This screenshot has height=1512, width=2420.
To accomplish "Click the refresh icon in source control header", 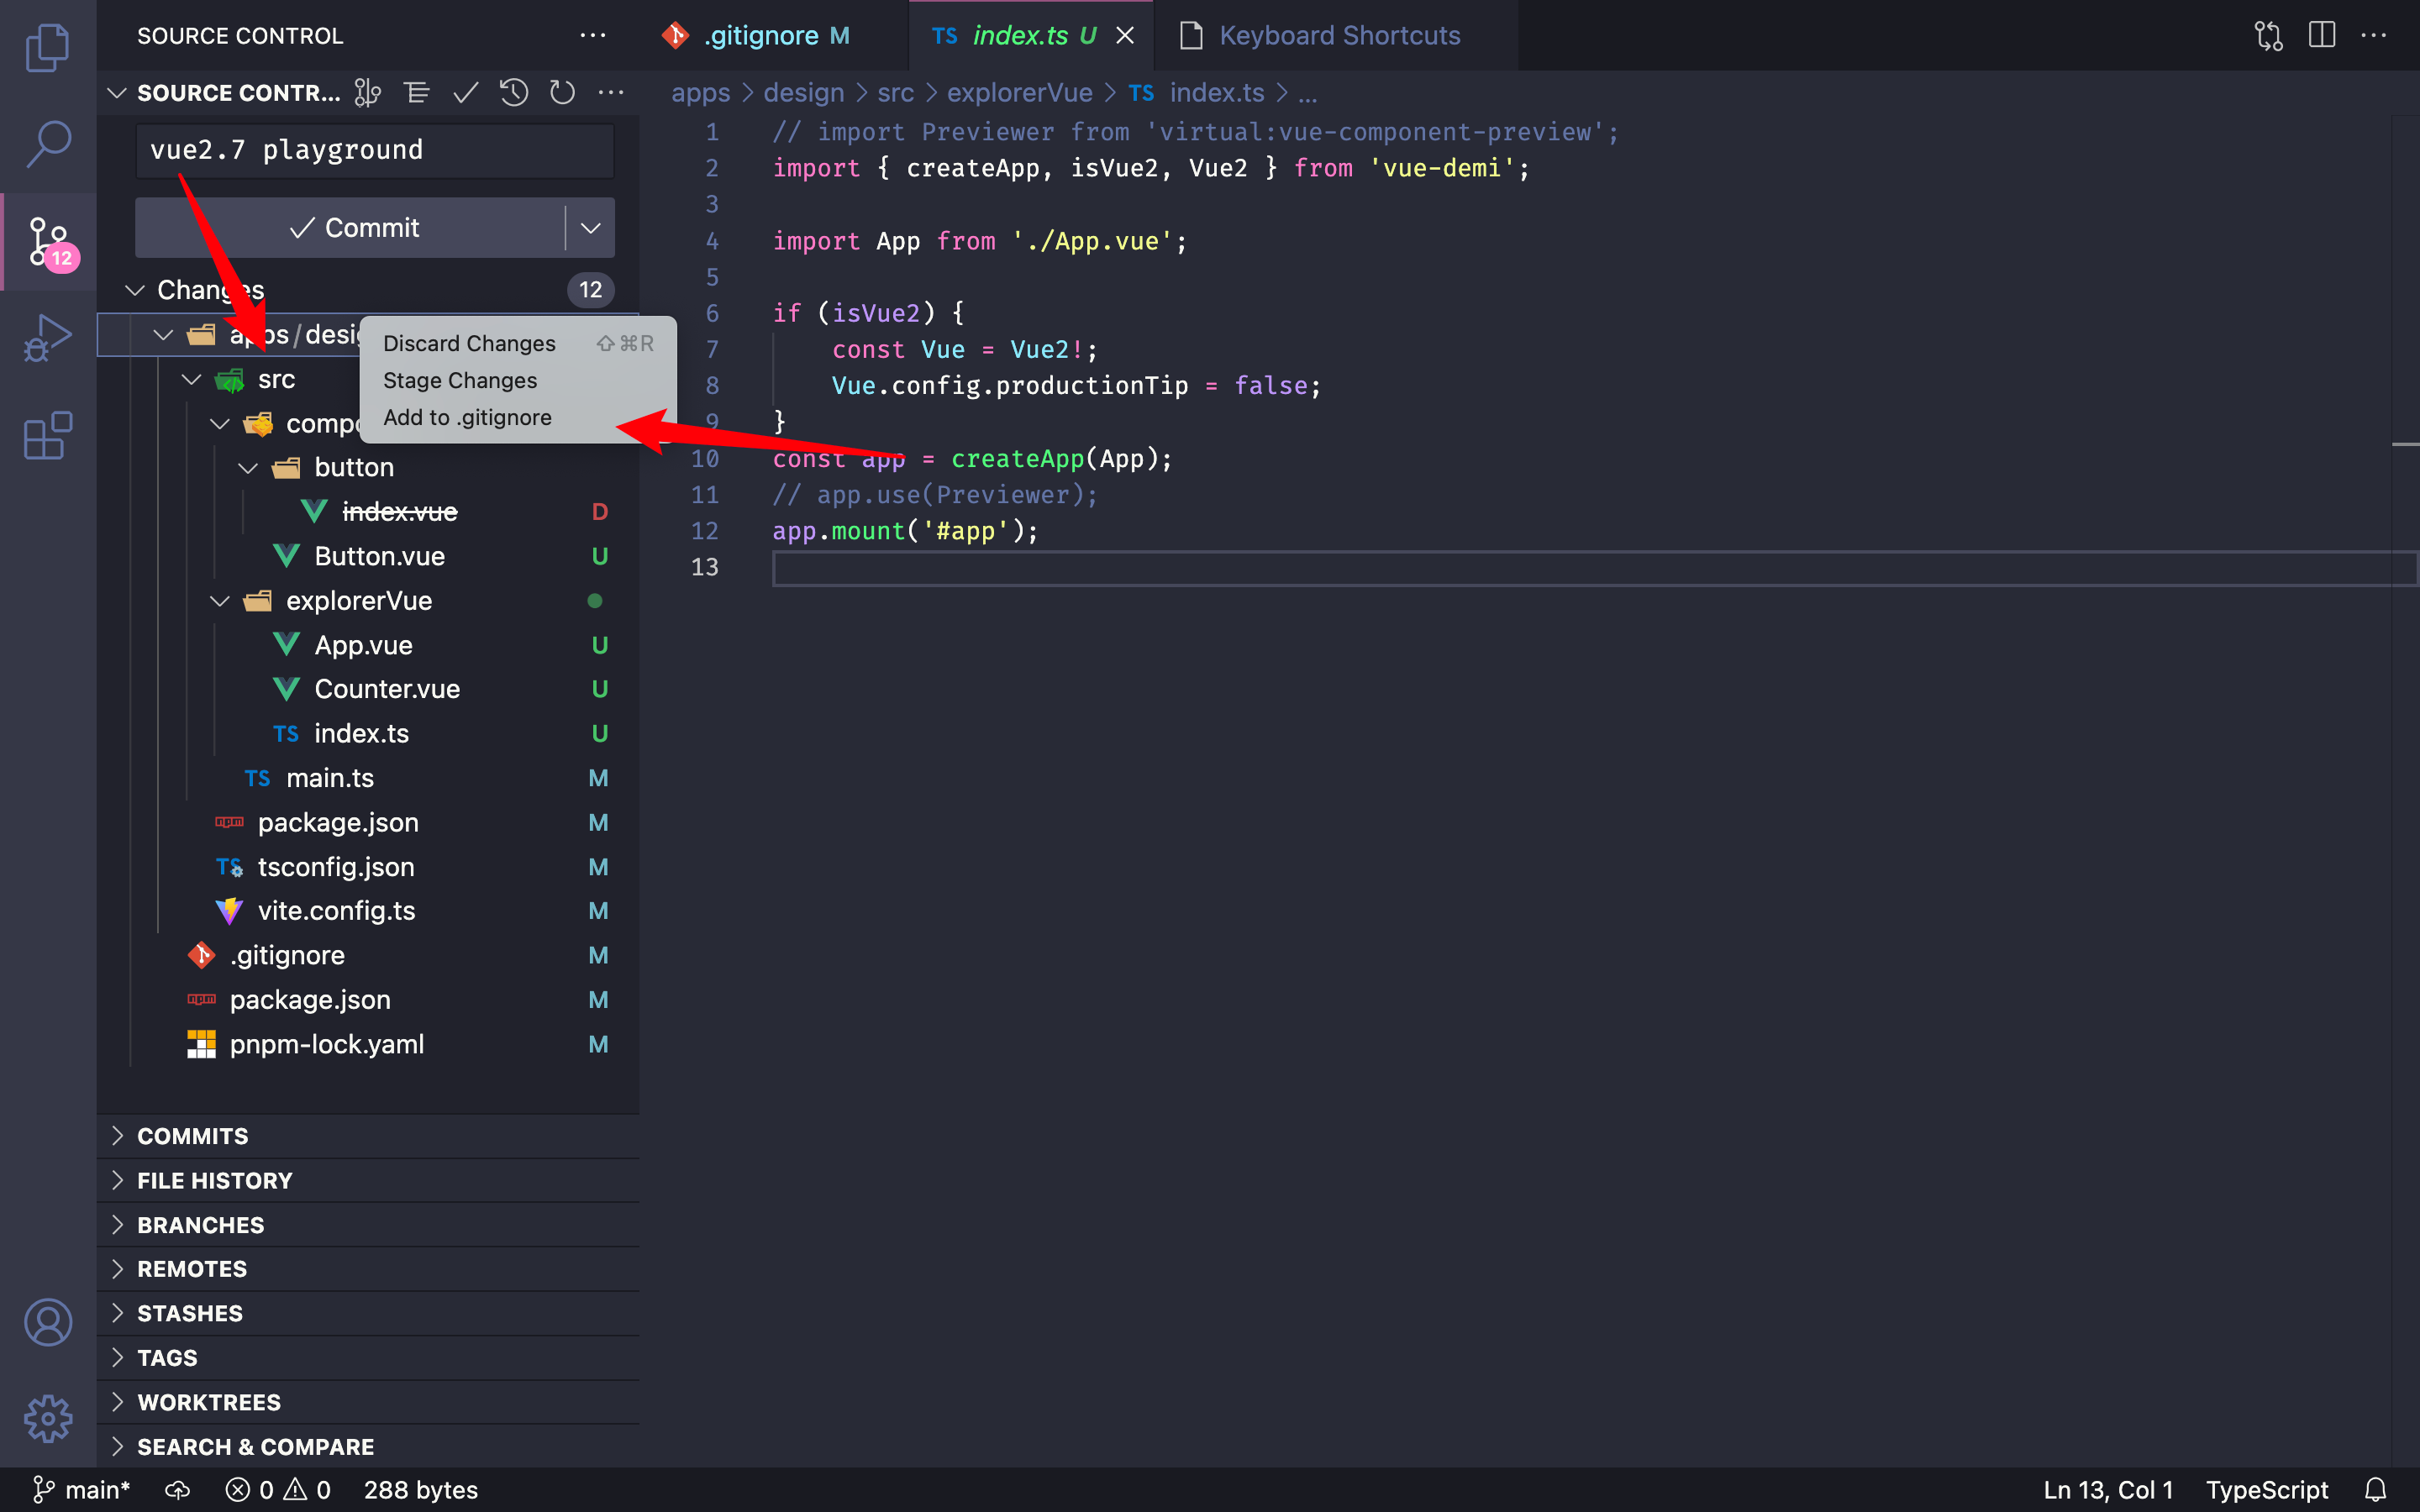I will point(562,93).
